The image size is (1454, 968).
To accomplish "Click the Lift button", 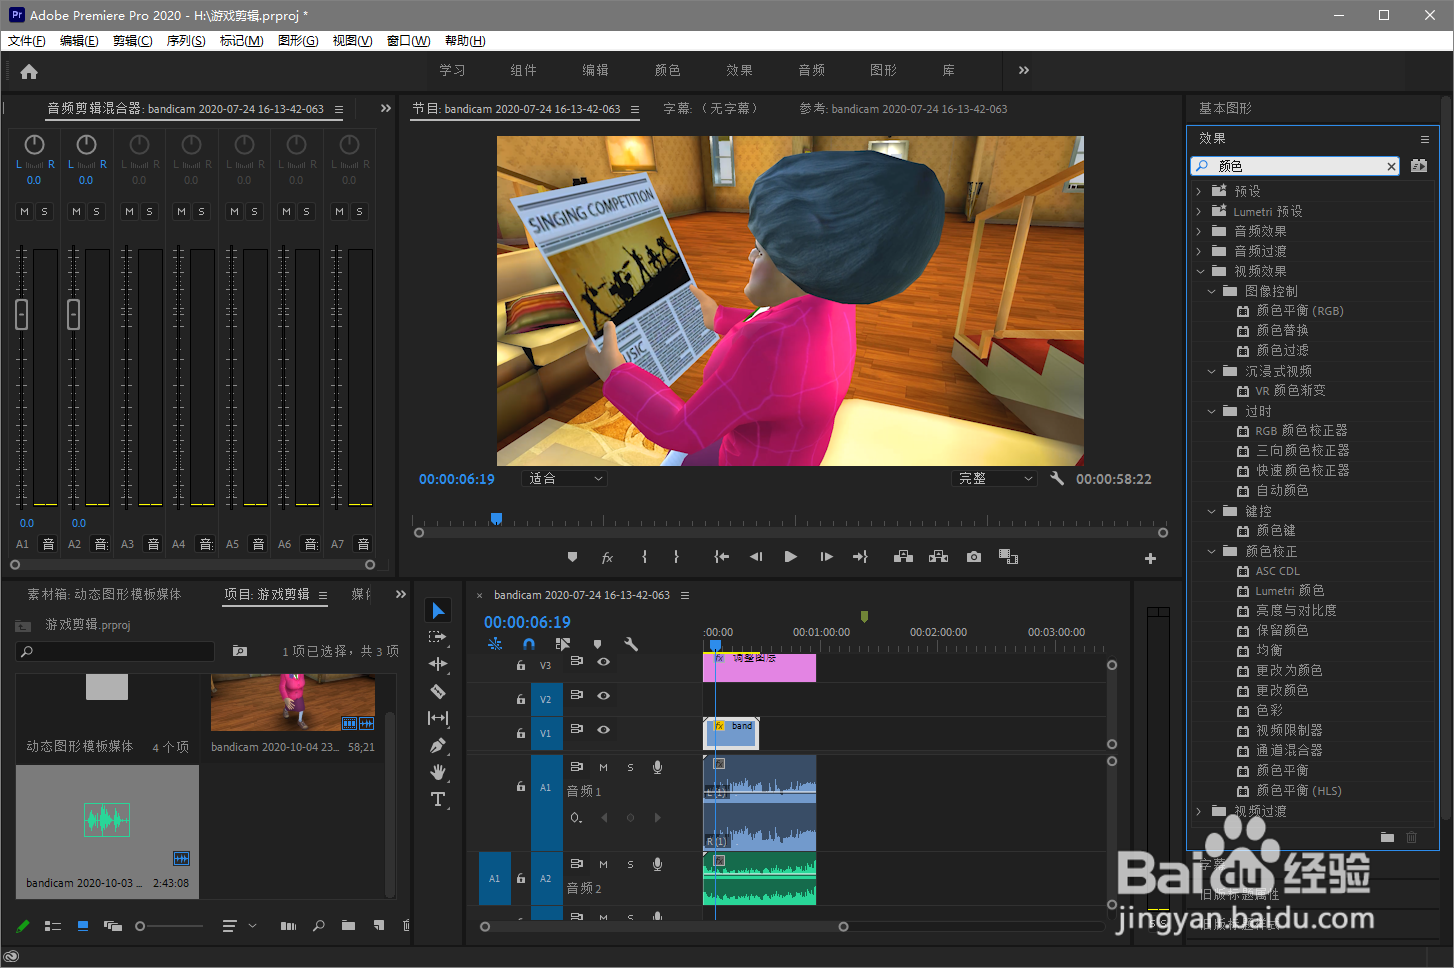I will click(x=903, y=557).
